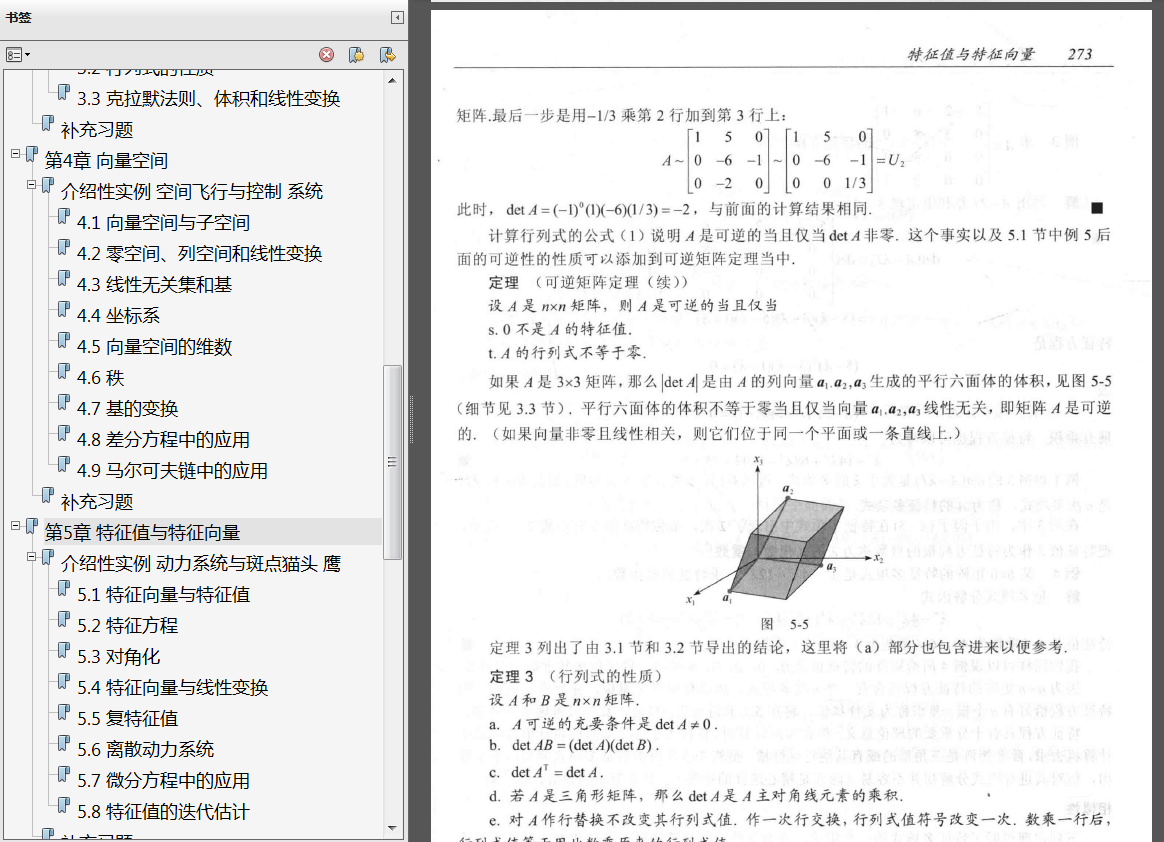Click the bookmark icon beside 4.2 零空间
Viewport: 1164px width, 842px height.
(64, 247)
